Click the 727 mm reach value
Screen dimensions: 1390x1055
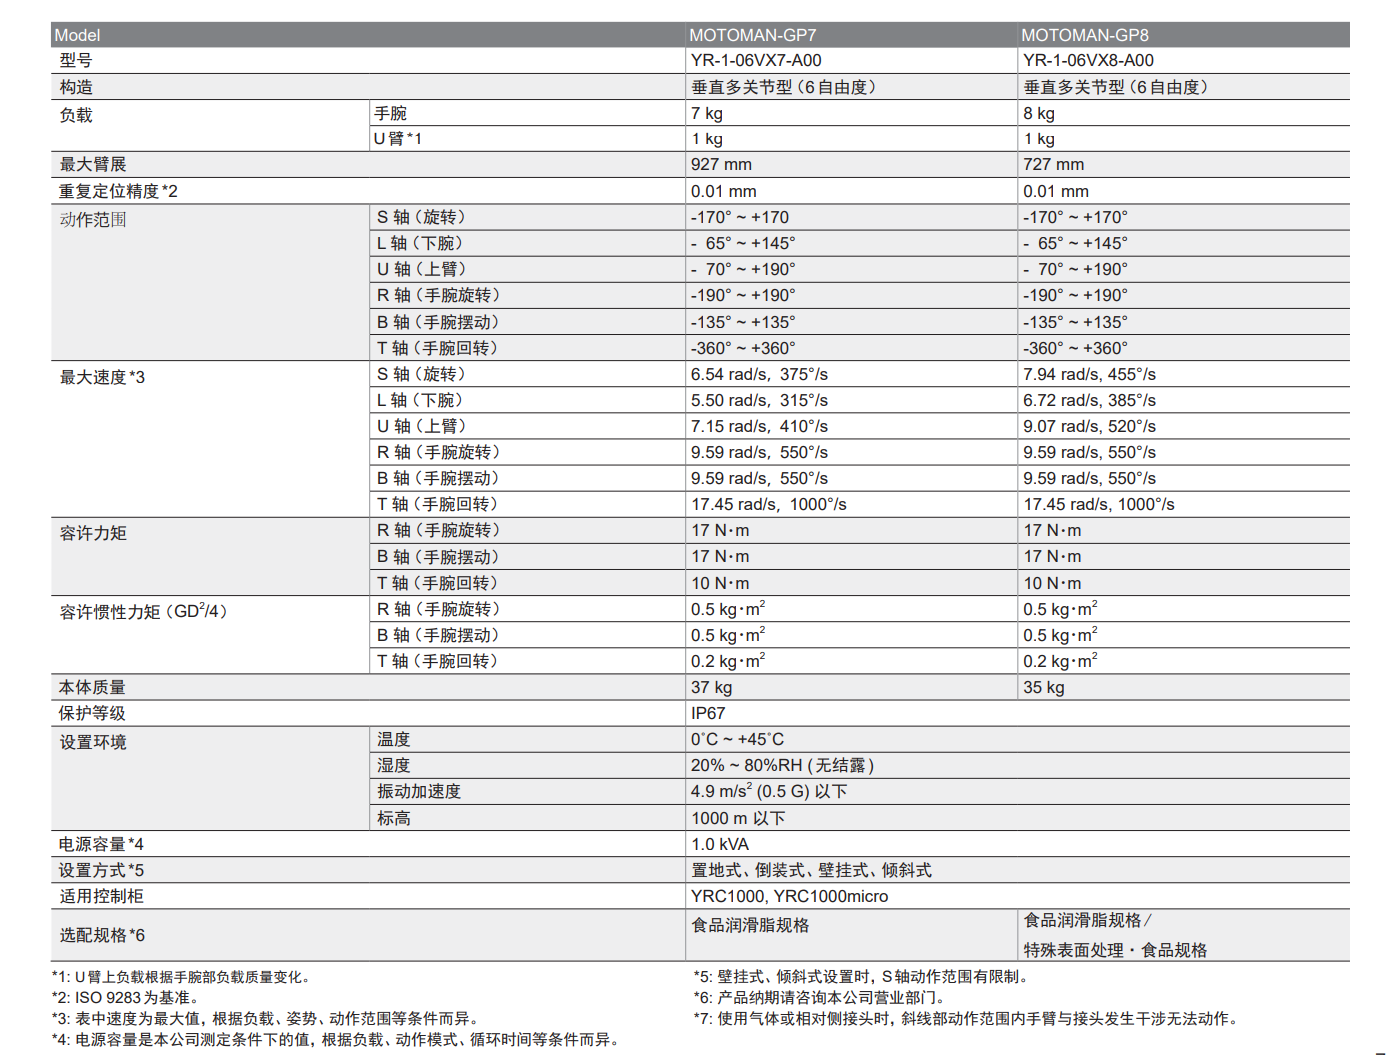pyautogui.click(x=1052, y=165)
